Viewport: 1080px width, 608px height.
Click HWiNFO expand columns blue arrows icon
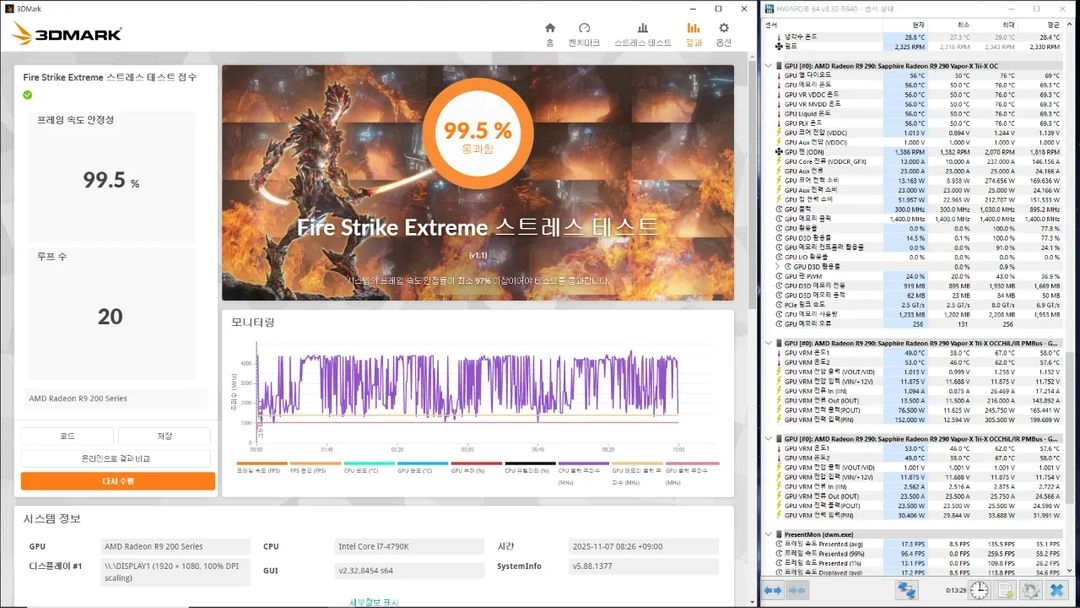click(773, 590)
